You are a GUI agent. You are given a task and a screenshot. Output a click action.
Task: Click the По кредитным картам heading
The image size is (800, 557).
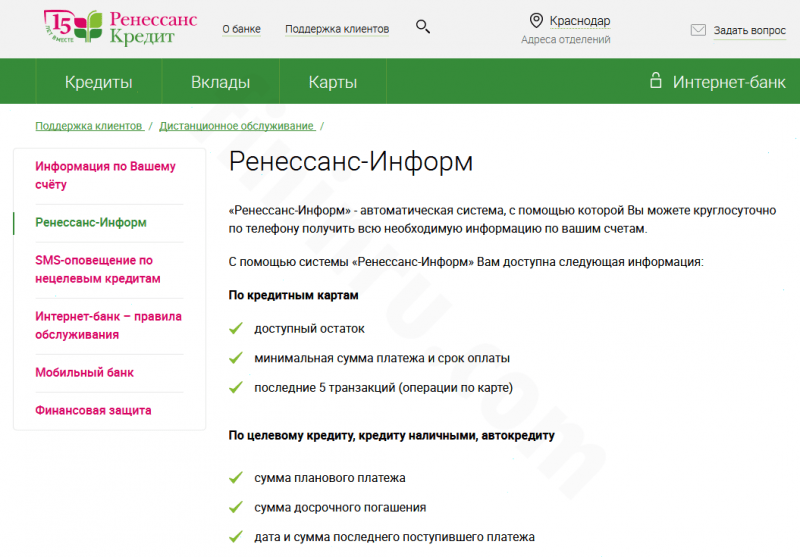[x=293, y=295]
